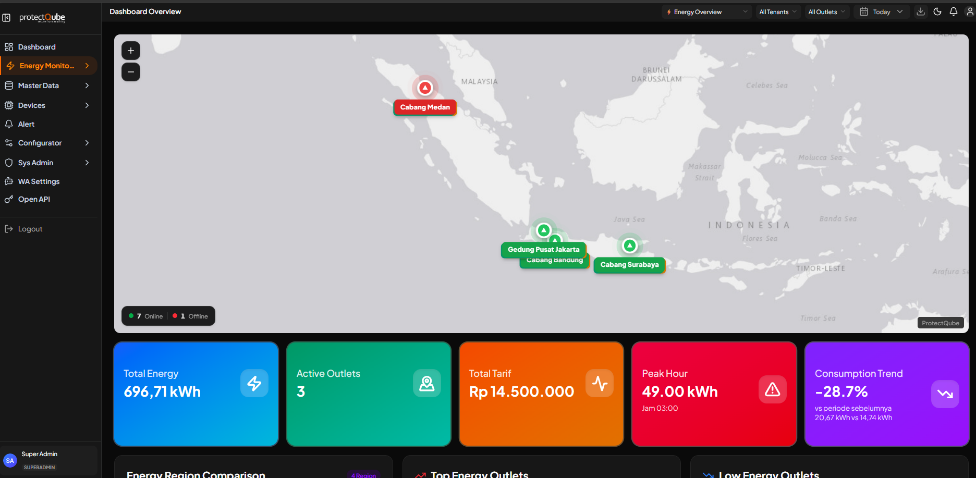
Task: Click the Logout door icon
Action: pos(9,228)
